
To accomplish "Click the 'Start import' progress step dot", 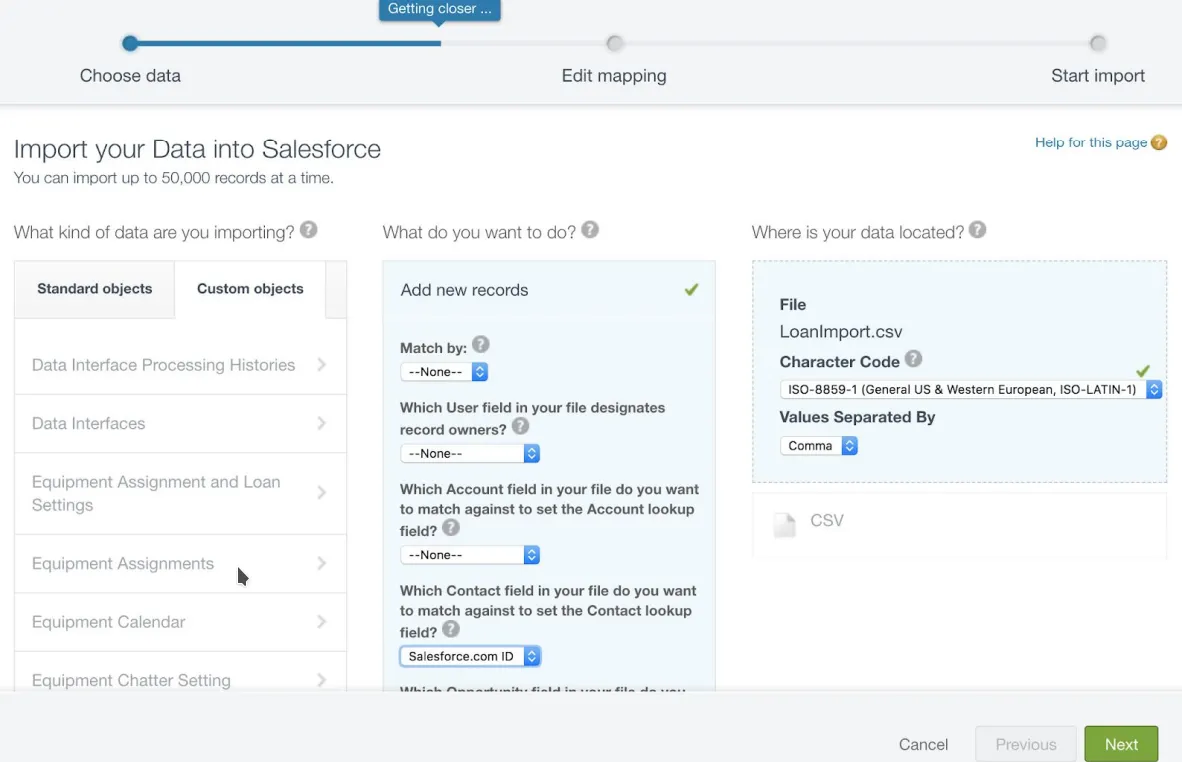I will coord(1098,43).
